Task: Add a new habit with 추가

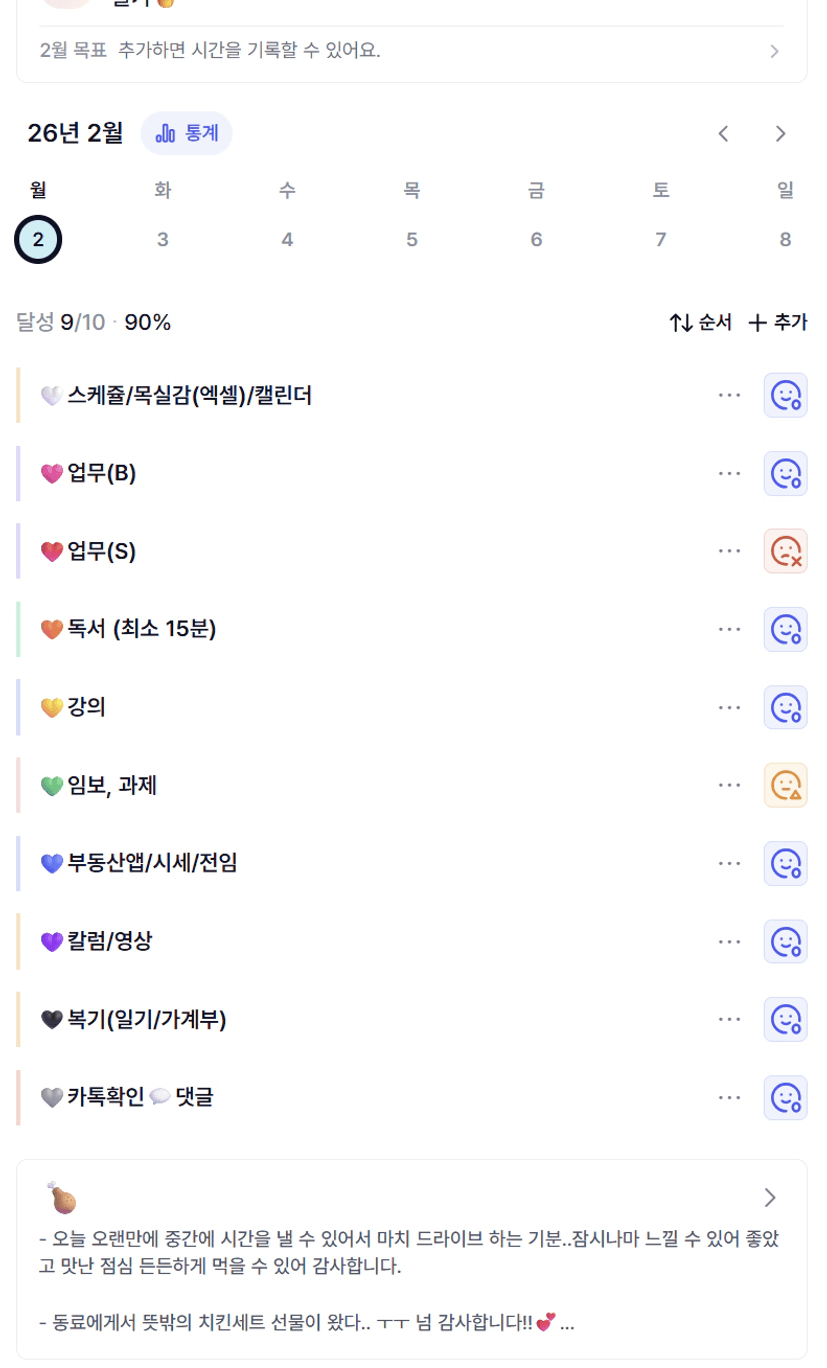Action: (x=778, y=322)
